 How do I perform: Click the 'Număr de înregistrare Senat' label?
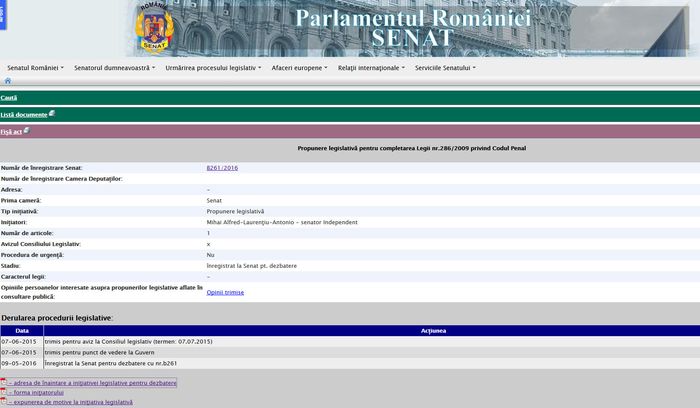tap(42, 168)
